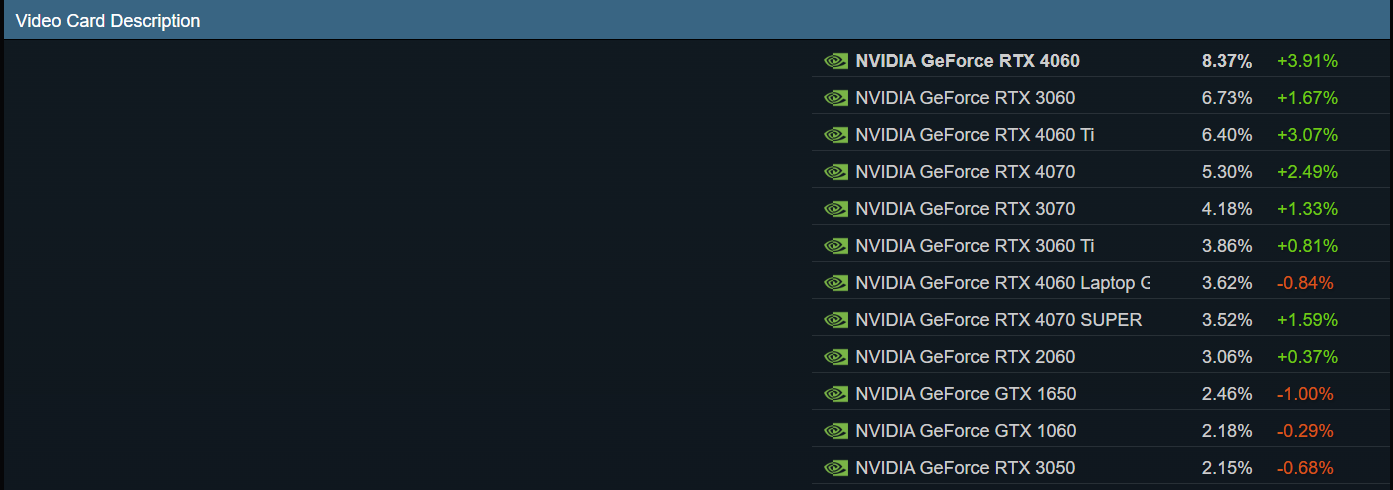Select the NVIDIA GeForce RTX 2060 row

click(x=1101, y=357)
